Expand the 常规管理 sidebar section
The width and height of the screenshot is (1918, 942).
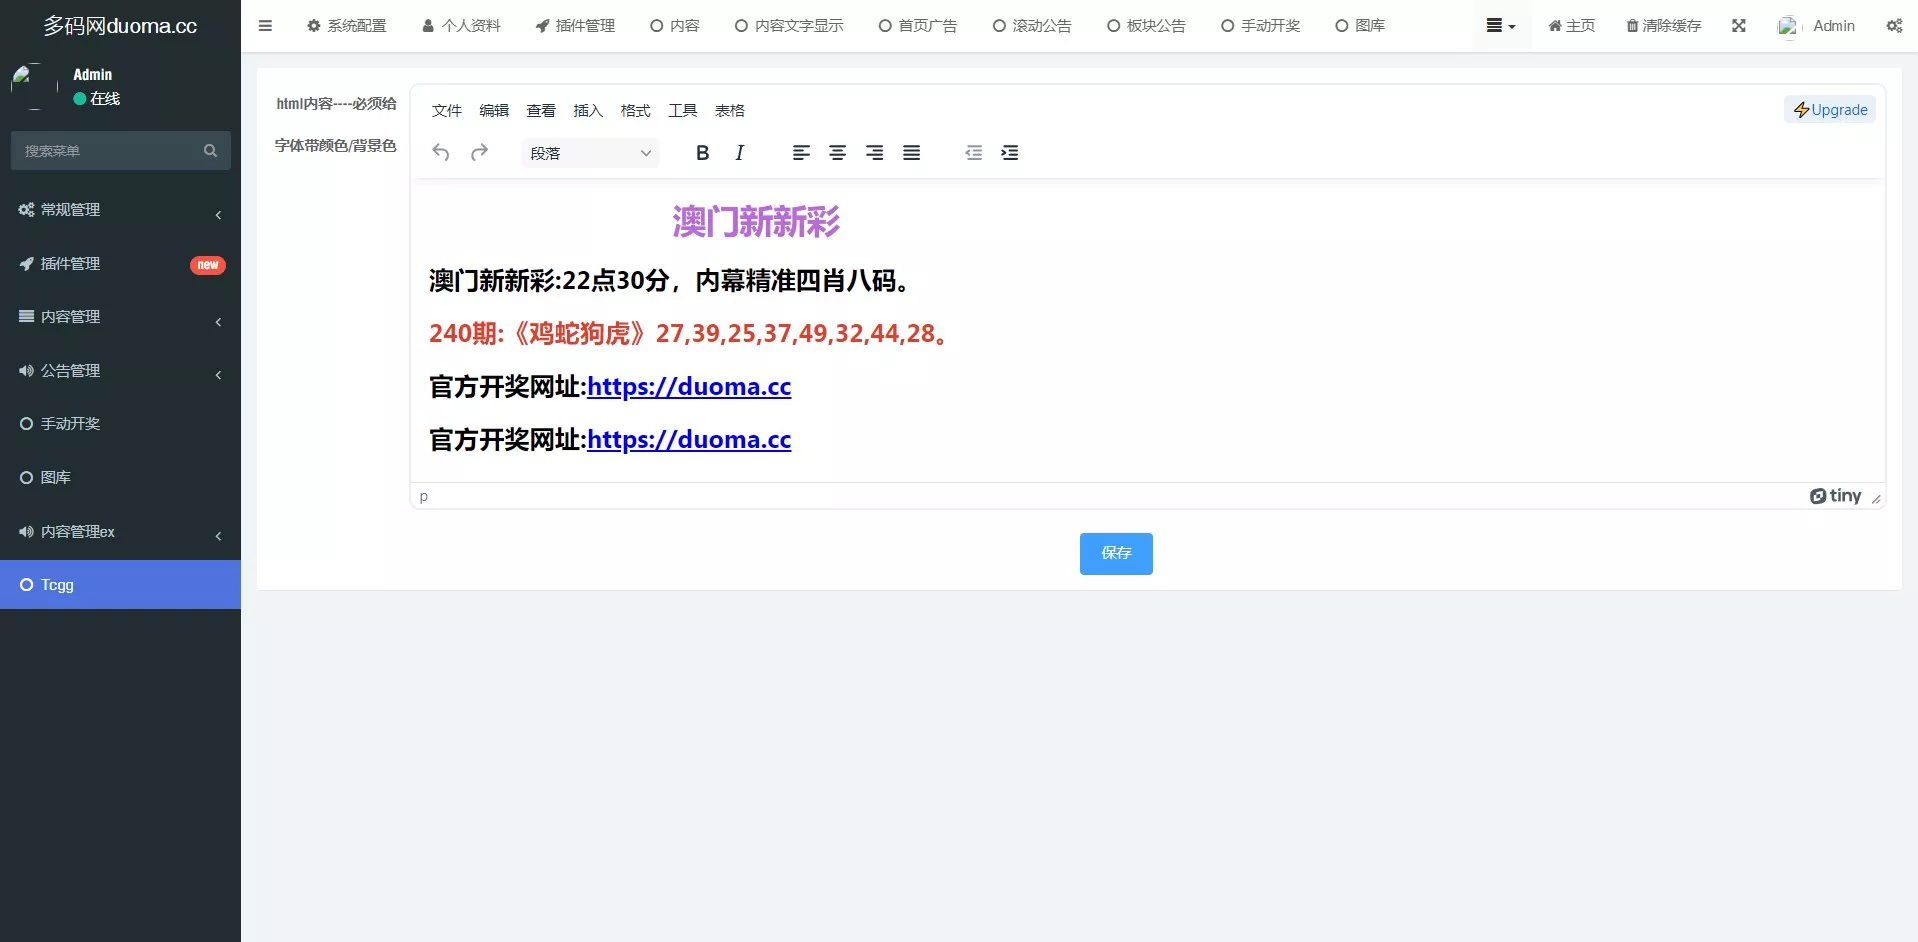(x=120, y=210)
